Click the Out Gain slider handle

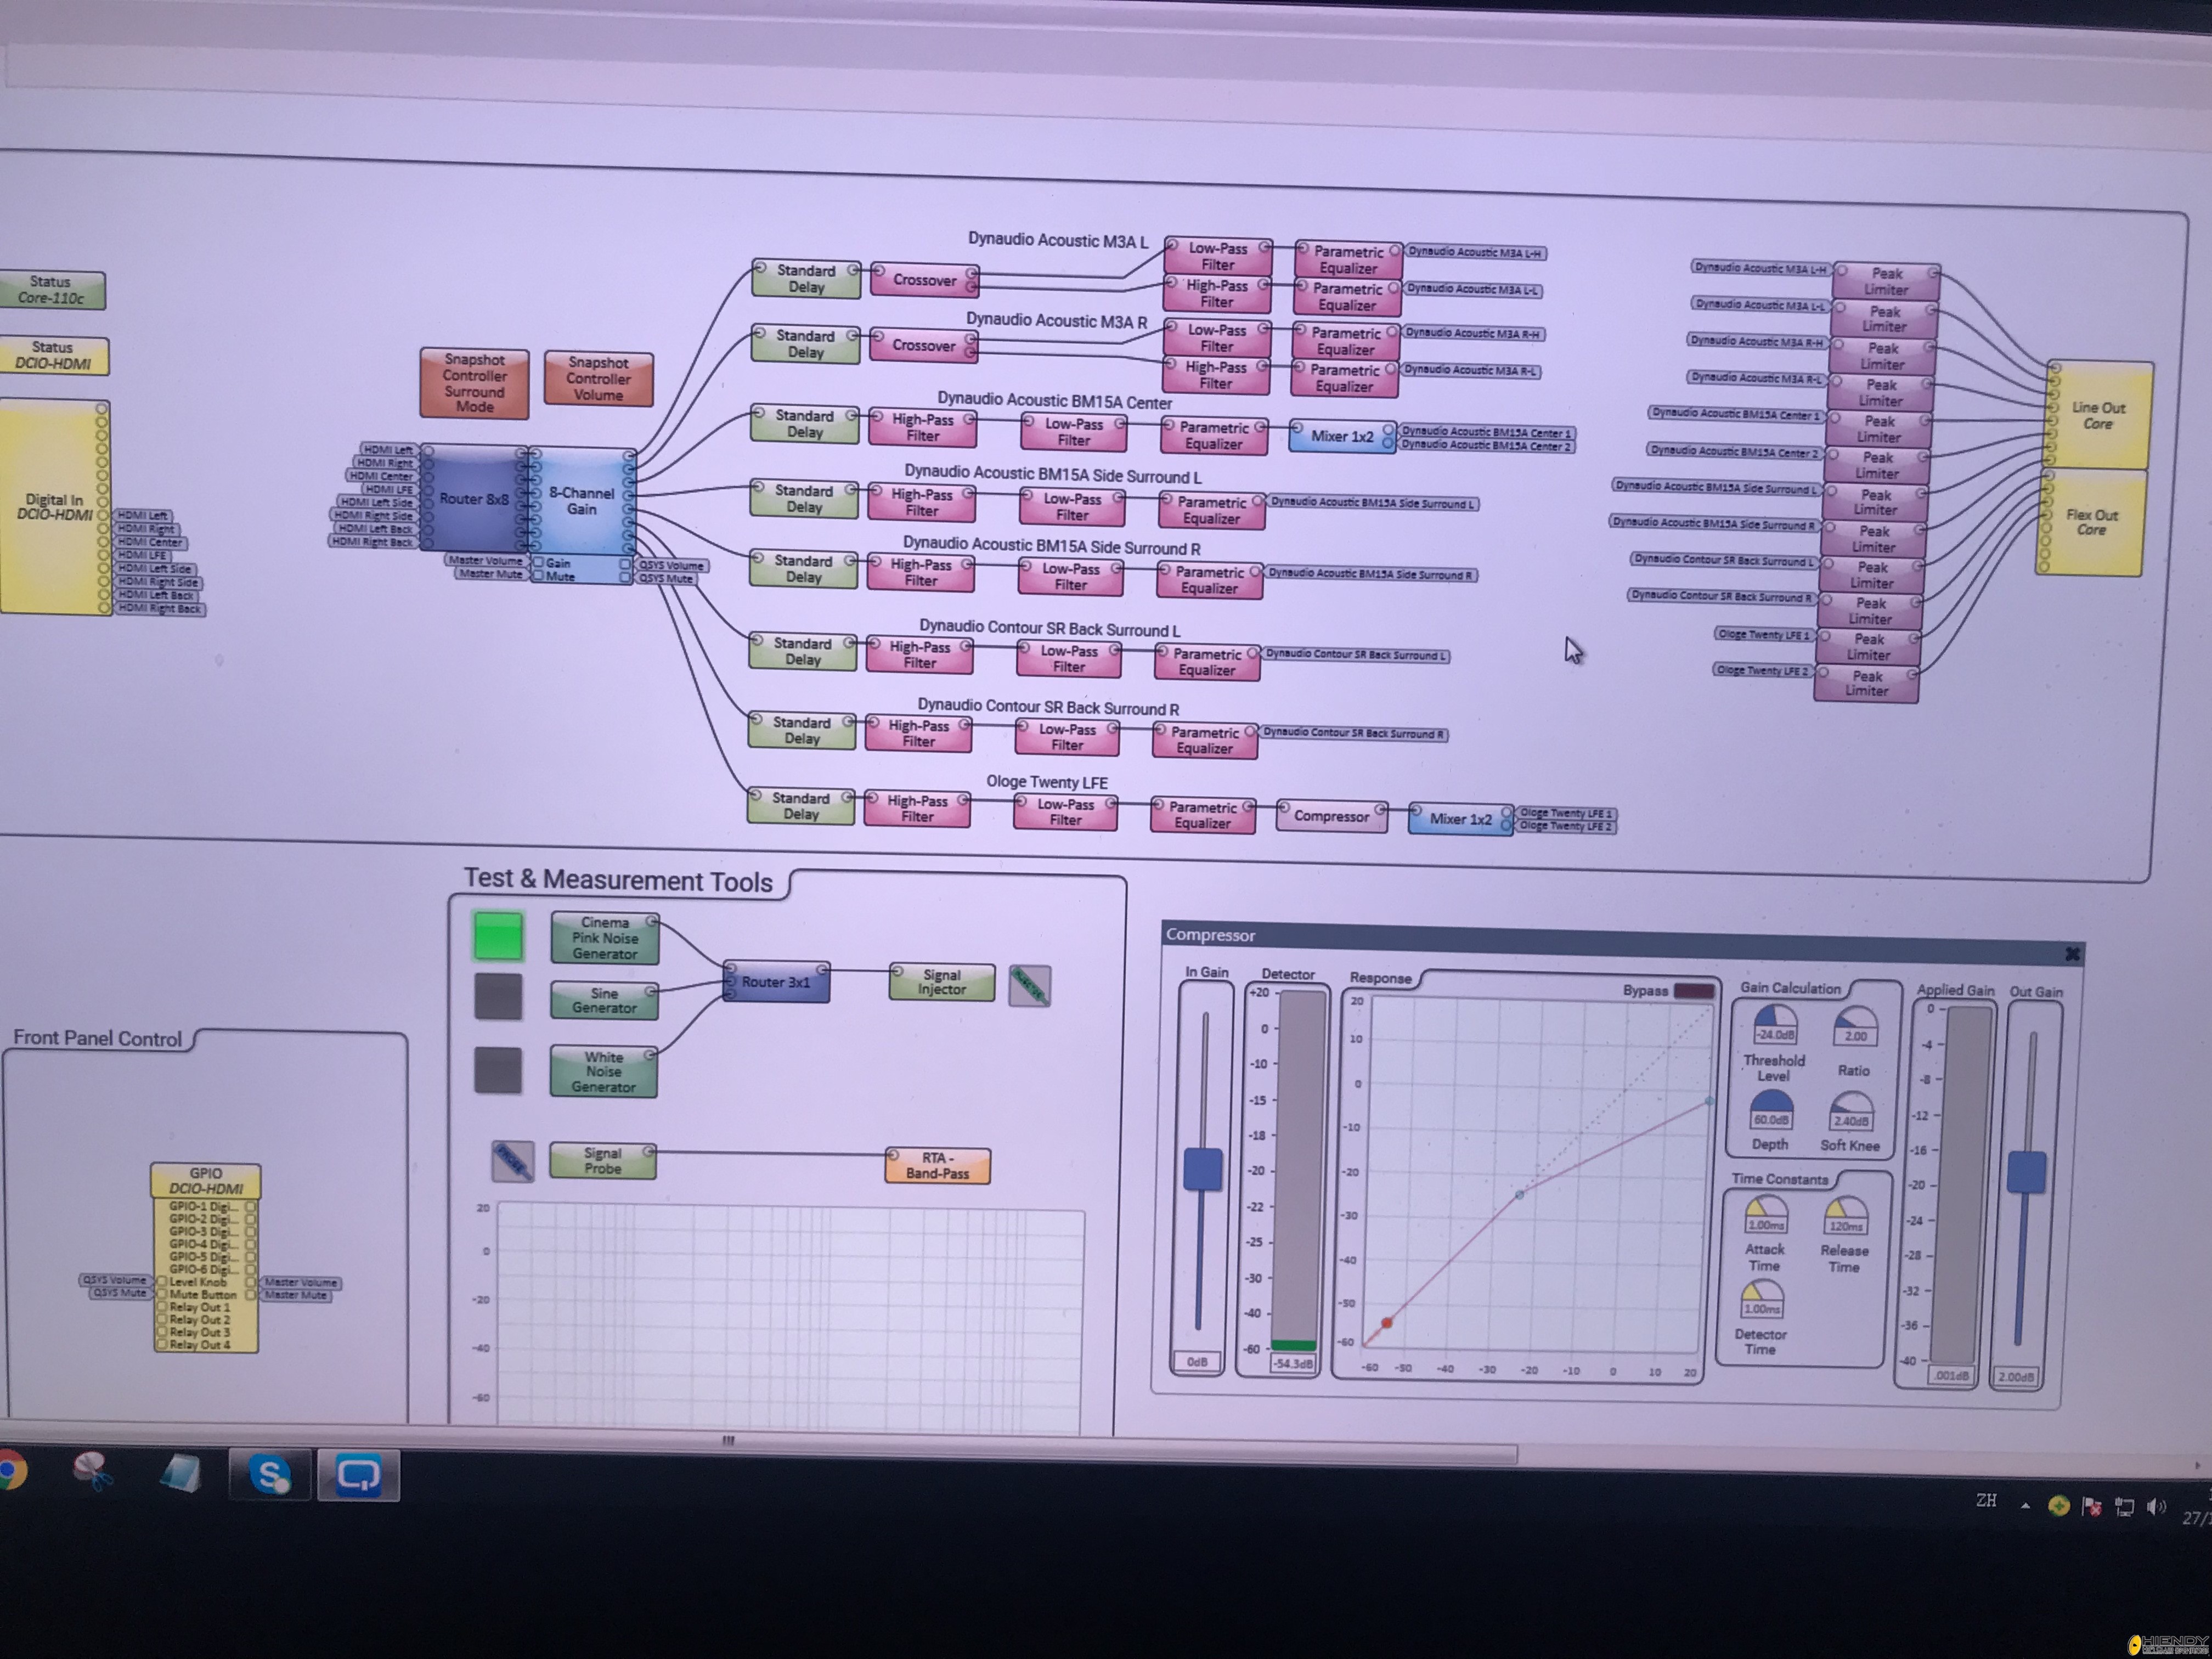coord(2027,1172)
